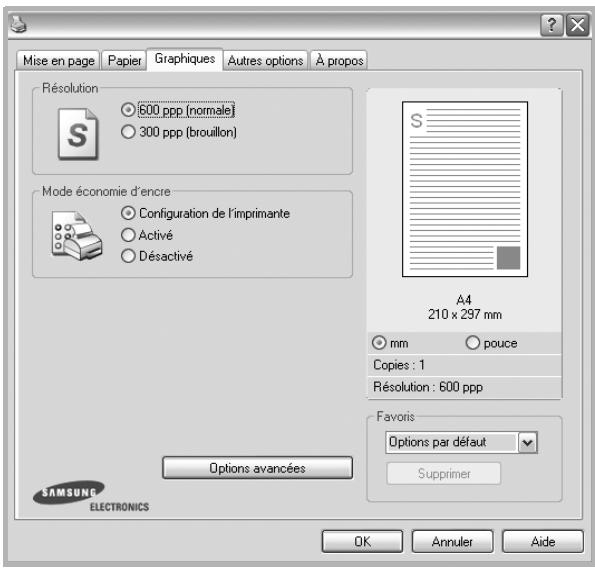Set toner save mode to Activé
This screenshot has width=595, height=570.
tap(147, 235)
